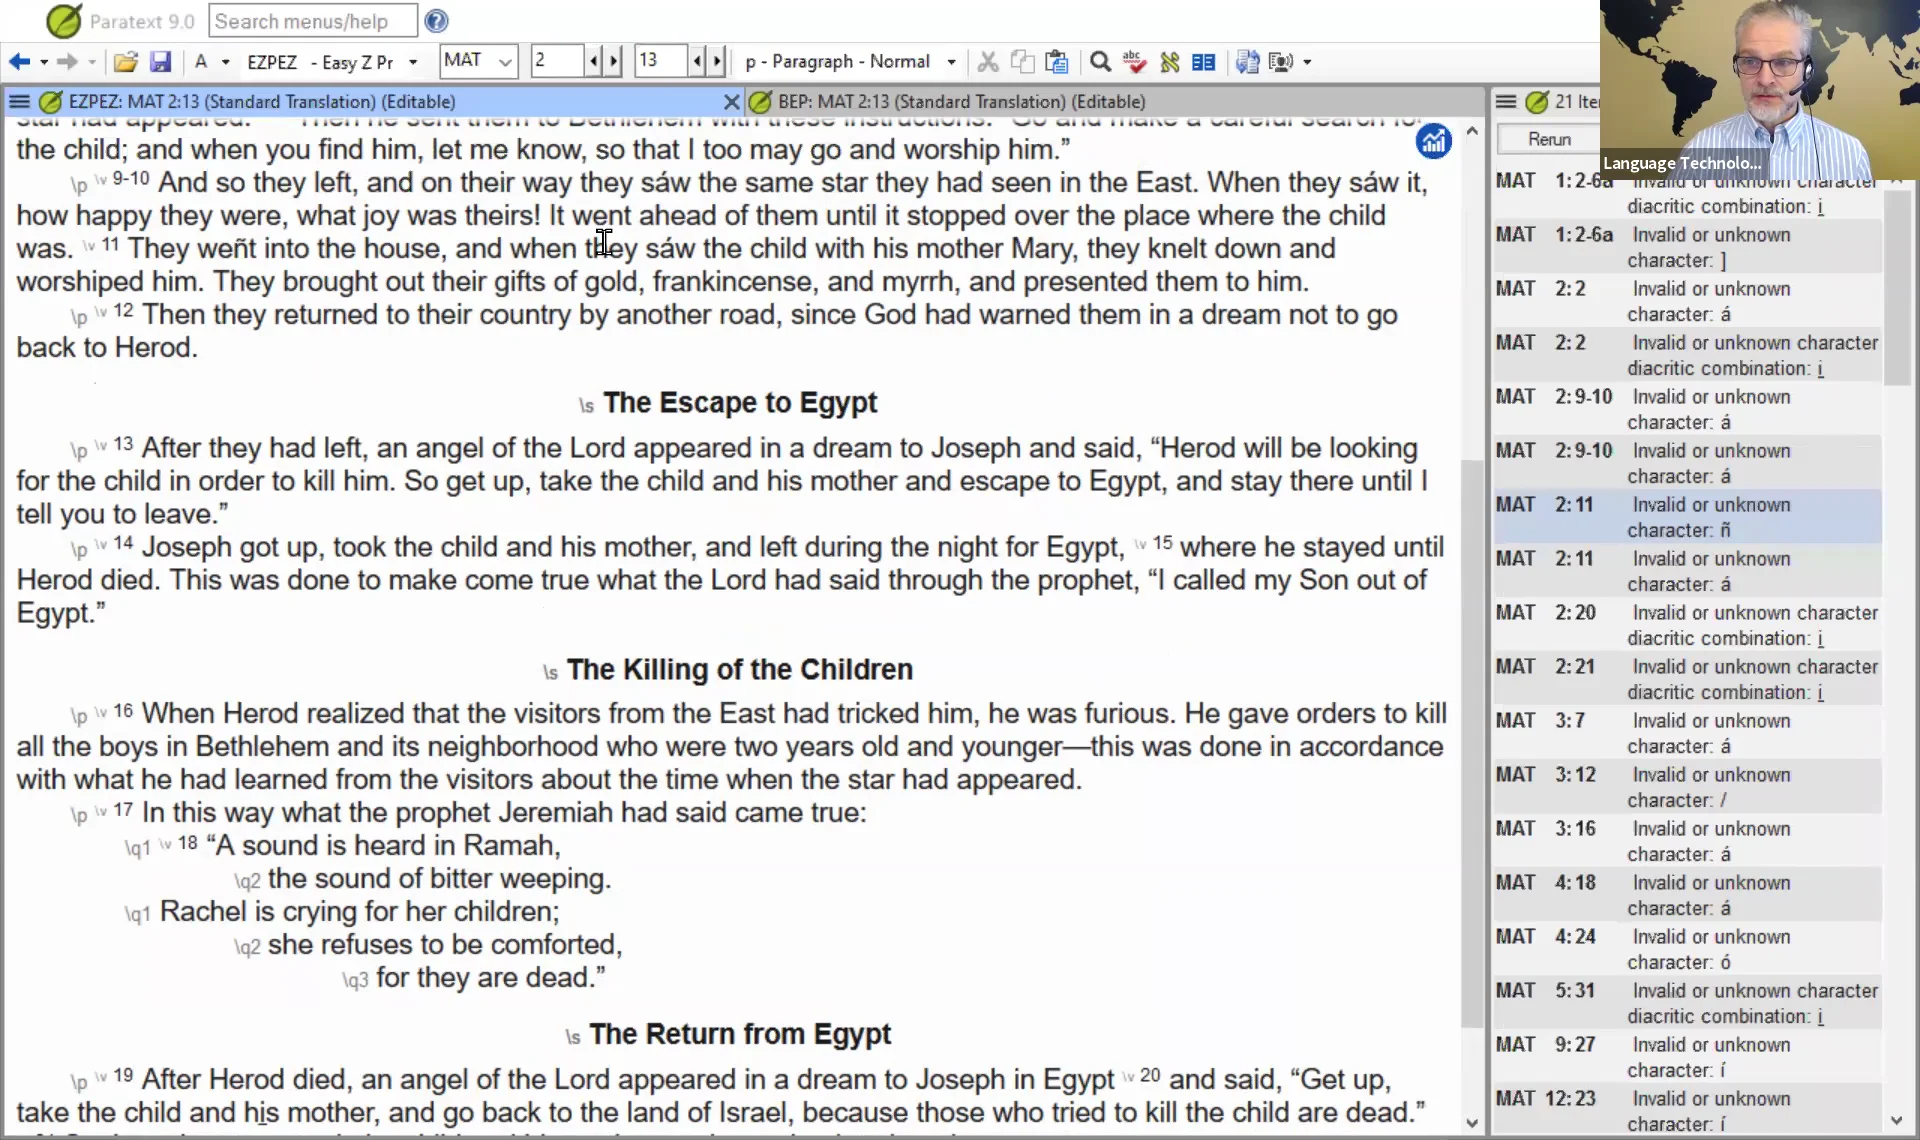Click the back navigation arrow

[x=19, y=62]
